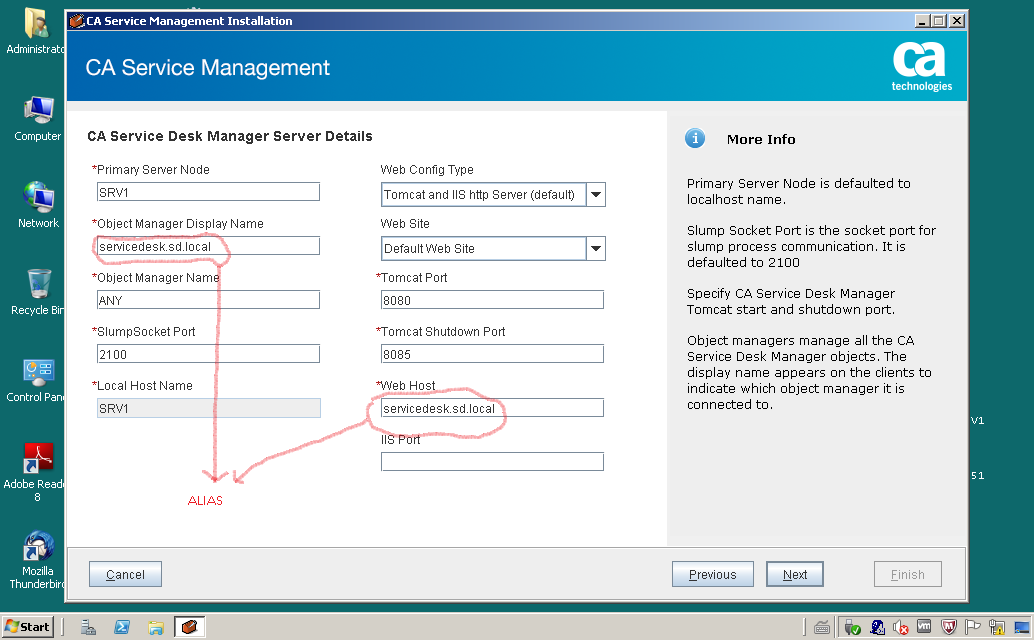Open Adobe Reader 8 desktop shortcut
Screen dimensions: 1034x640
(x=38, y=460)
